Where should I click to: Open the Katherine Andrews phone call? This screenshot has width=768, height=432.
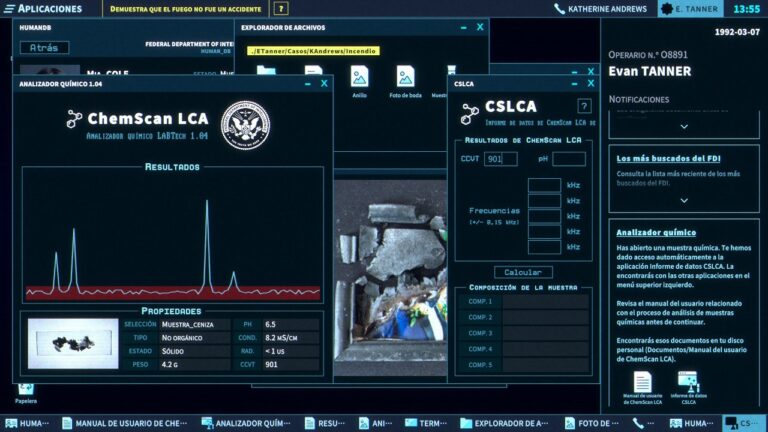[x=600, y=9]
